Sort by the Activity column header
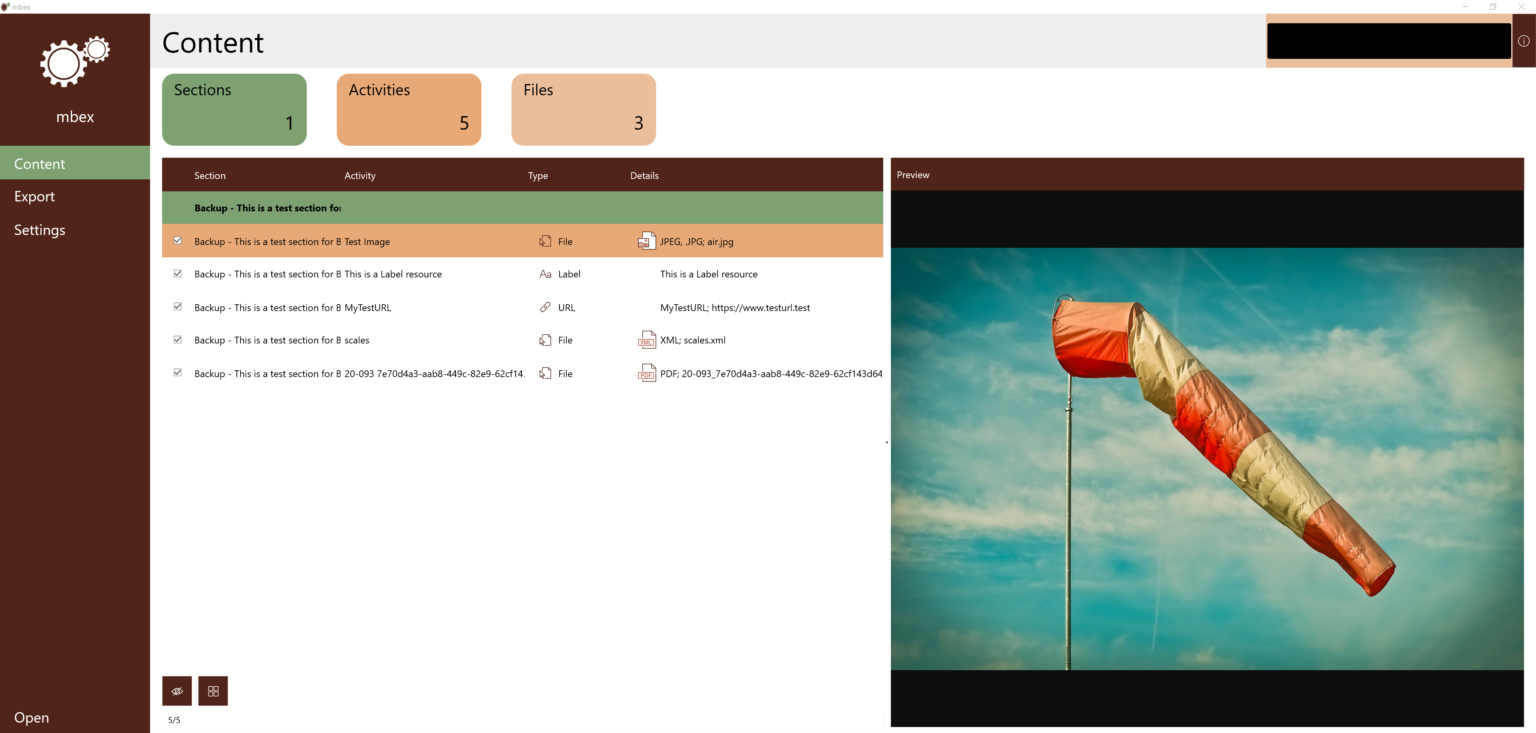 (x=360, y=176)
